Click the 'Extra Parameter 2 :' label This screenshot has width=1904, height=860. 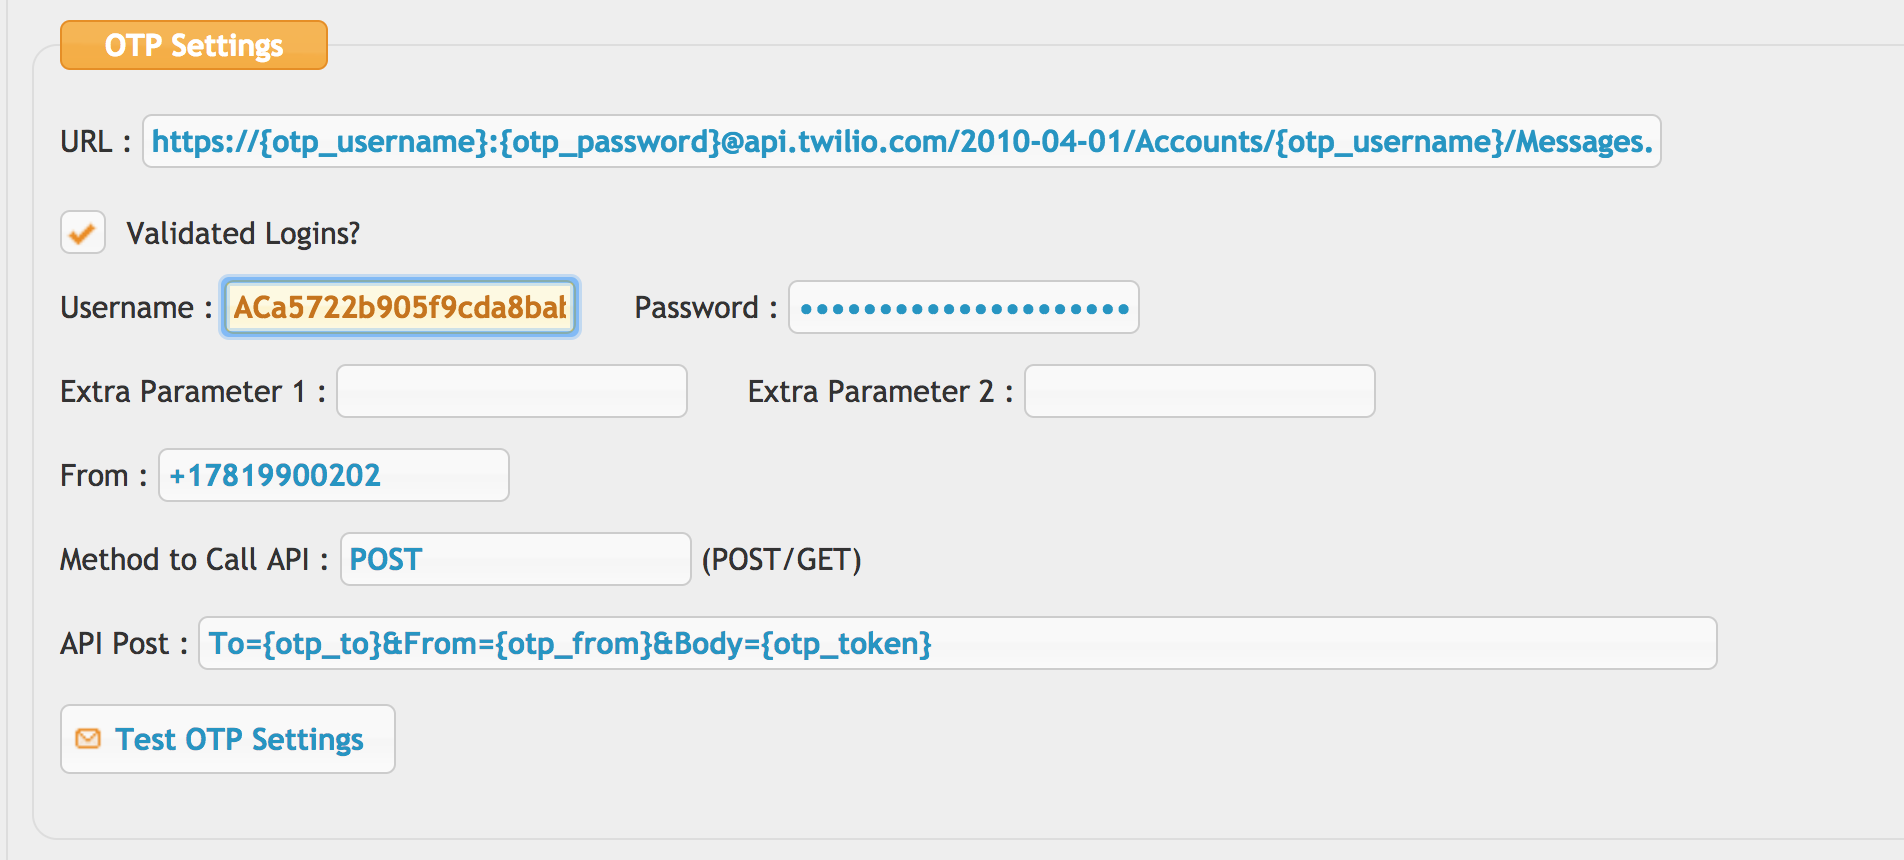[881, 391]
